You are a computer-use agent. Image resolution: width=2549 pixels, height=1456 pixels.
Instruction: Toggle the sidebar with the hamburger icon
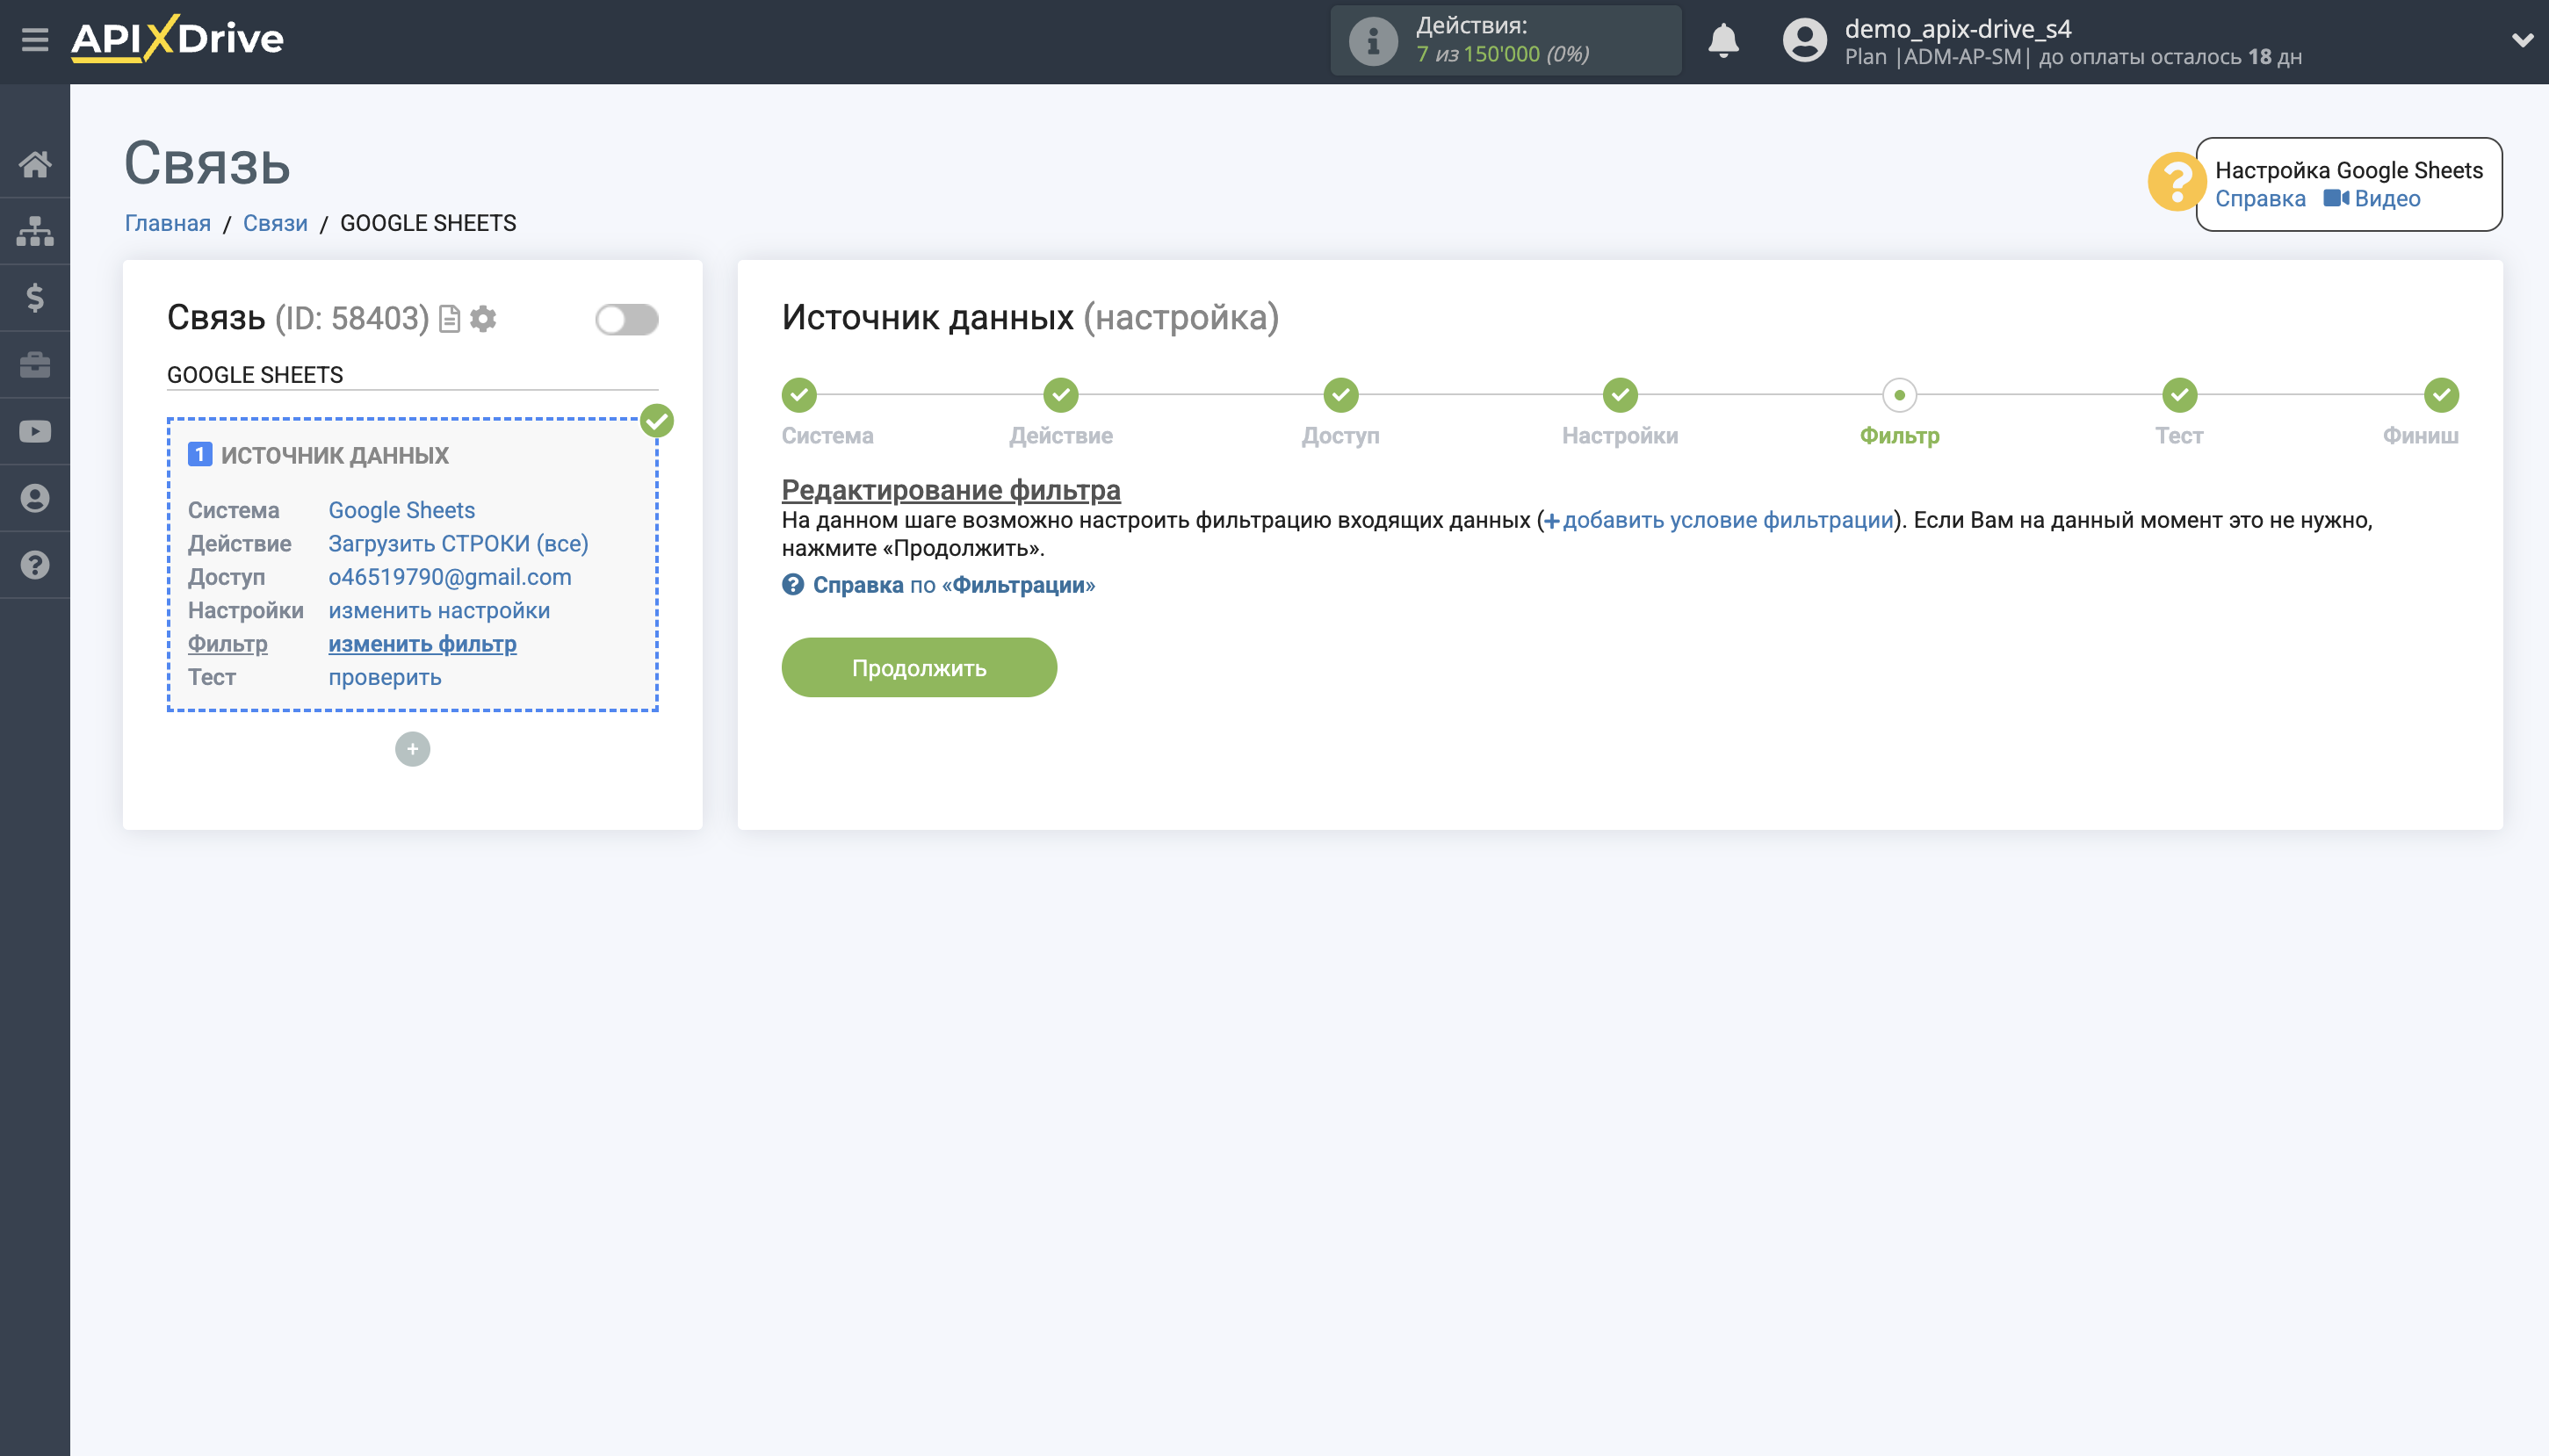(x=36, y=39)
